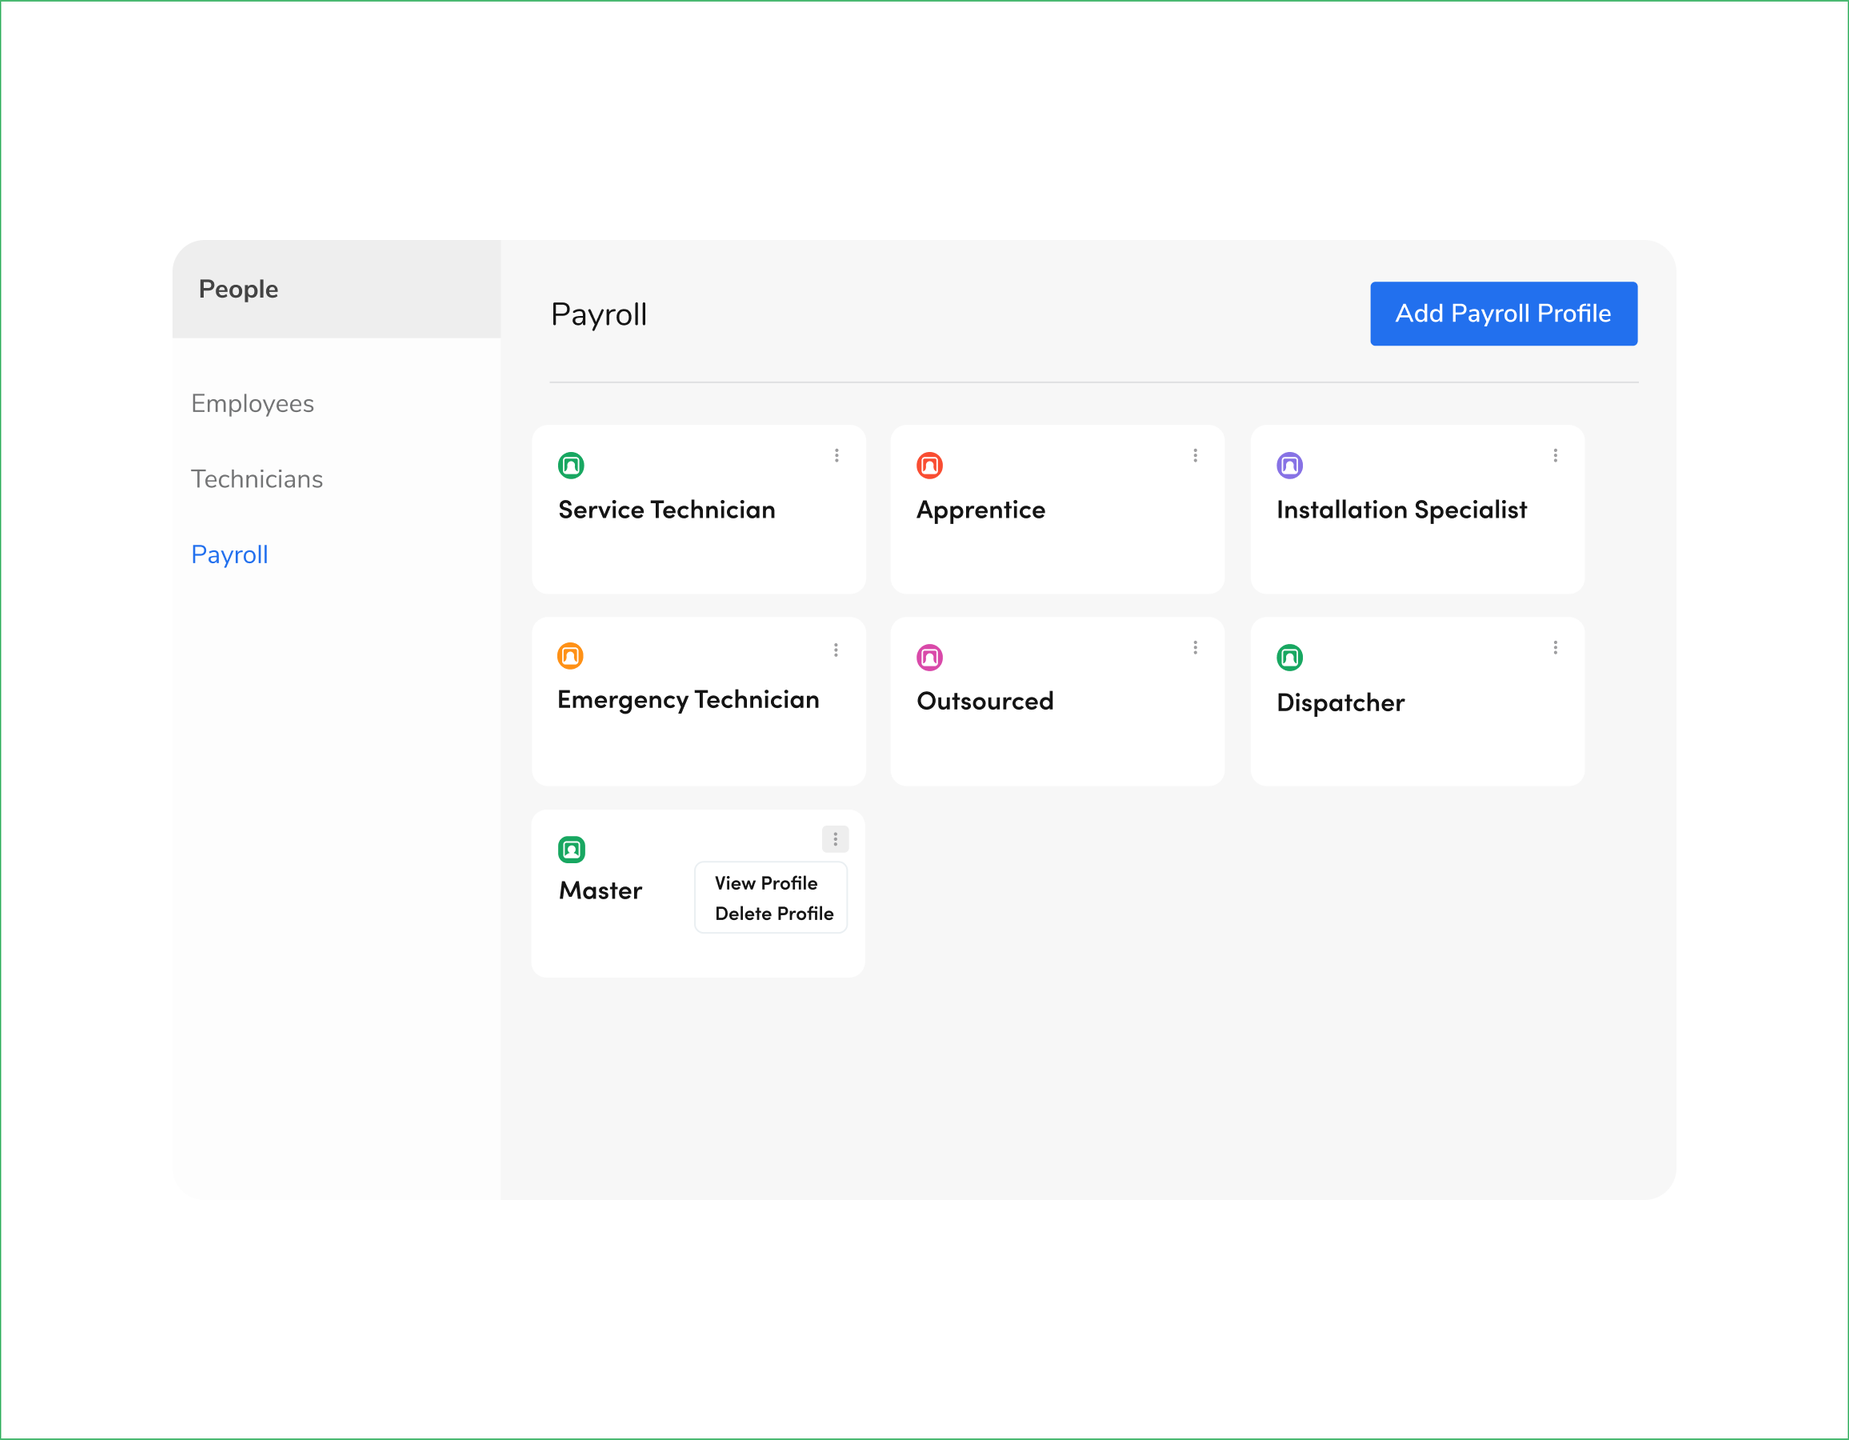Open Outsourced card options menu
This screenshot has width=1849, height=1440.
coord(1195,648)
